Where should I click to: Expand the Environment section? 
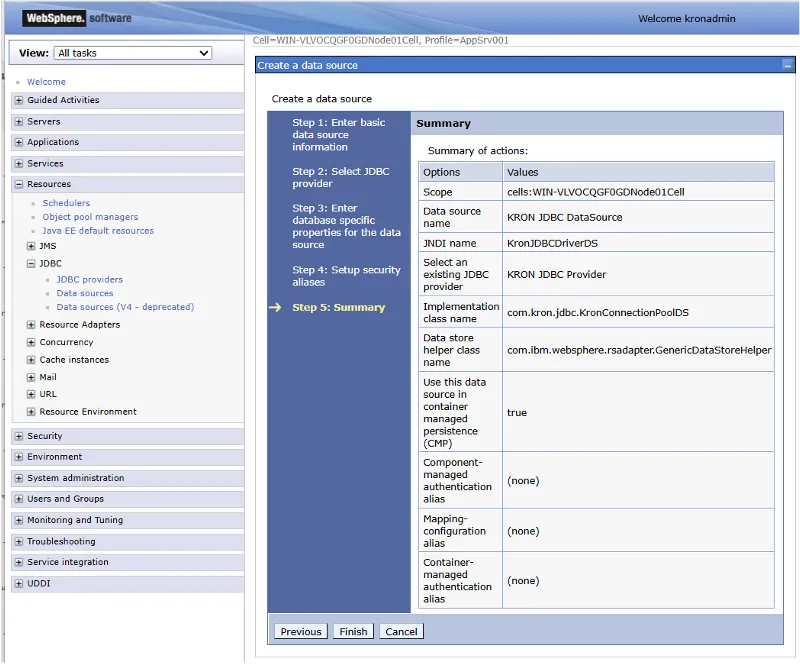pos(19,457)
